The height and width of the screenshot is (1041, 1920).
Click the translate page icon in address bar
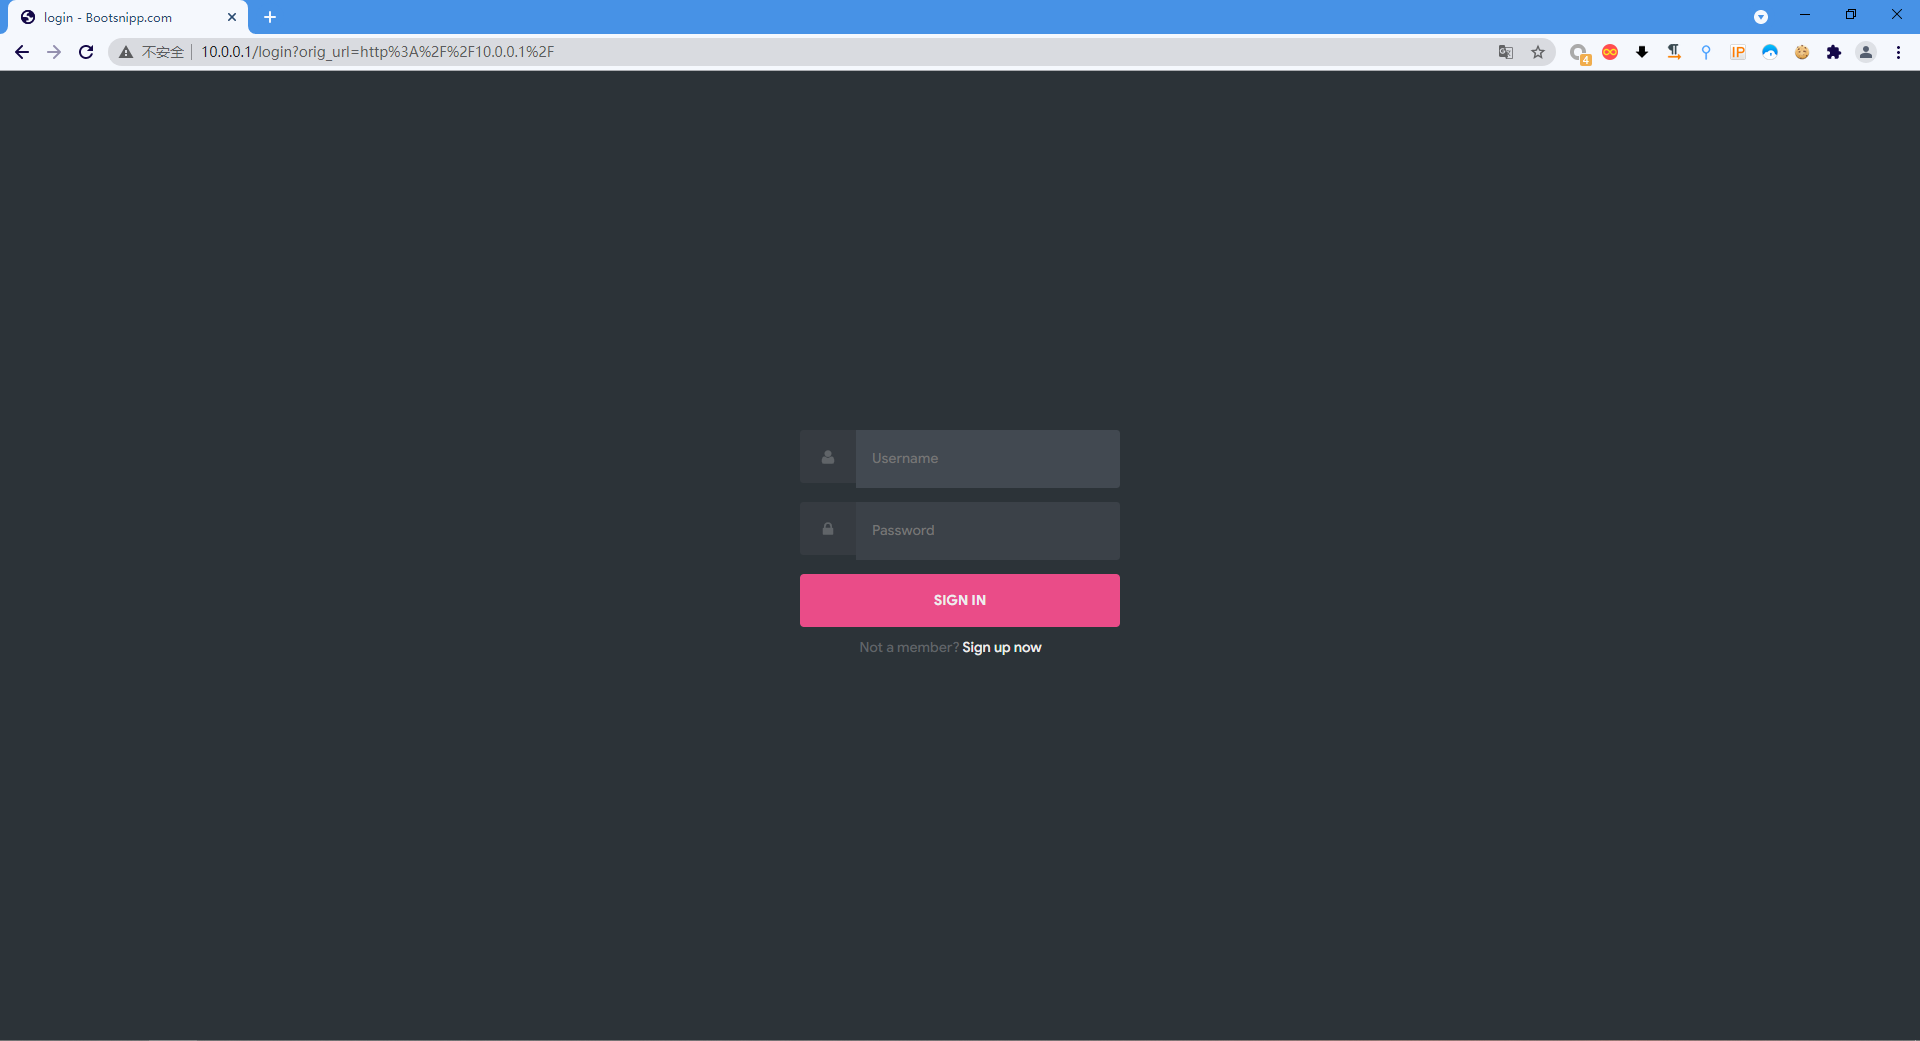coord(1505,52)
